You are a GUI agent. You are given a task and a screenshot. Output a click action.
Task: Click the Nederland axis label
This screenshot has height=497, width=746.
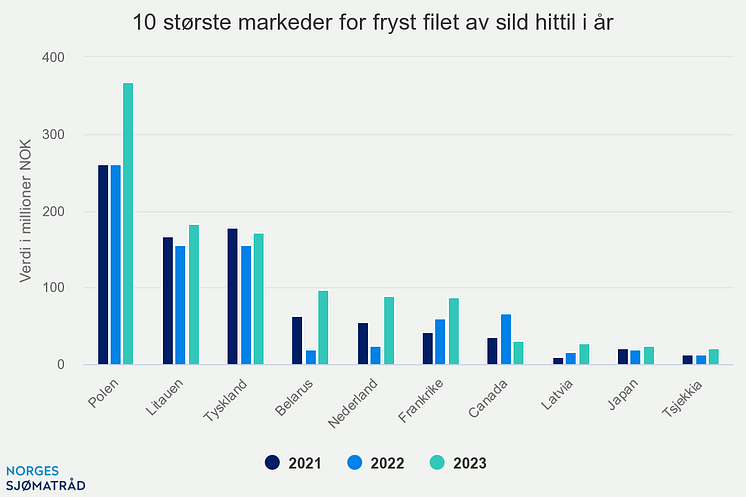coord(353,403)
